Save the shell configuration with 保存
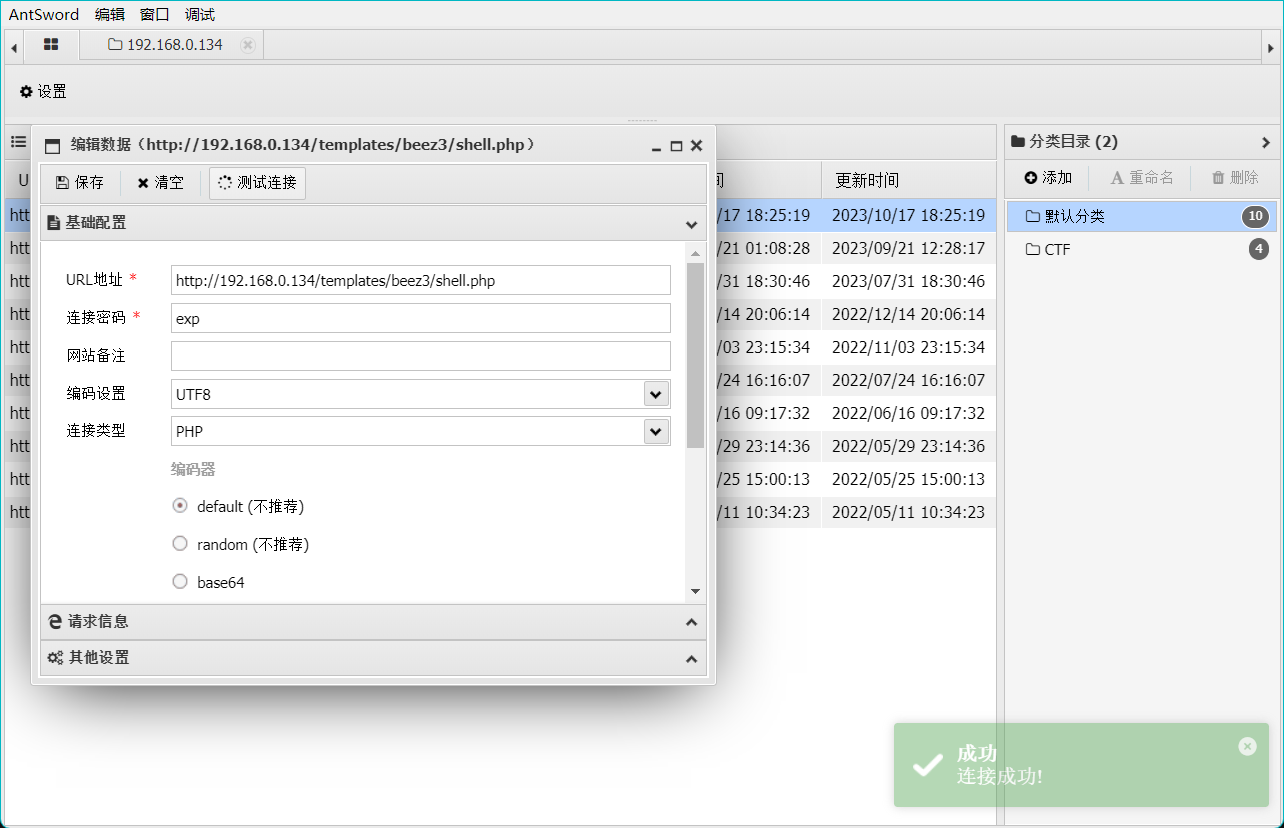The width and height of the screenshot is (1284, 828). [x=80, y=183]
